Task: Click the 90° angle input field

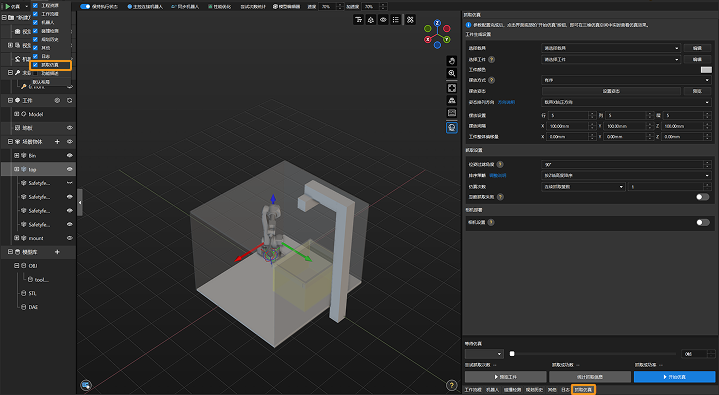Action: (x=626, y=164)
